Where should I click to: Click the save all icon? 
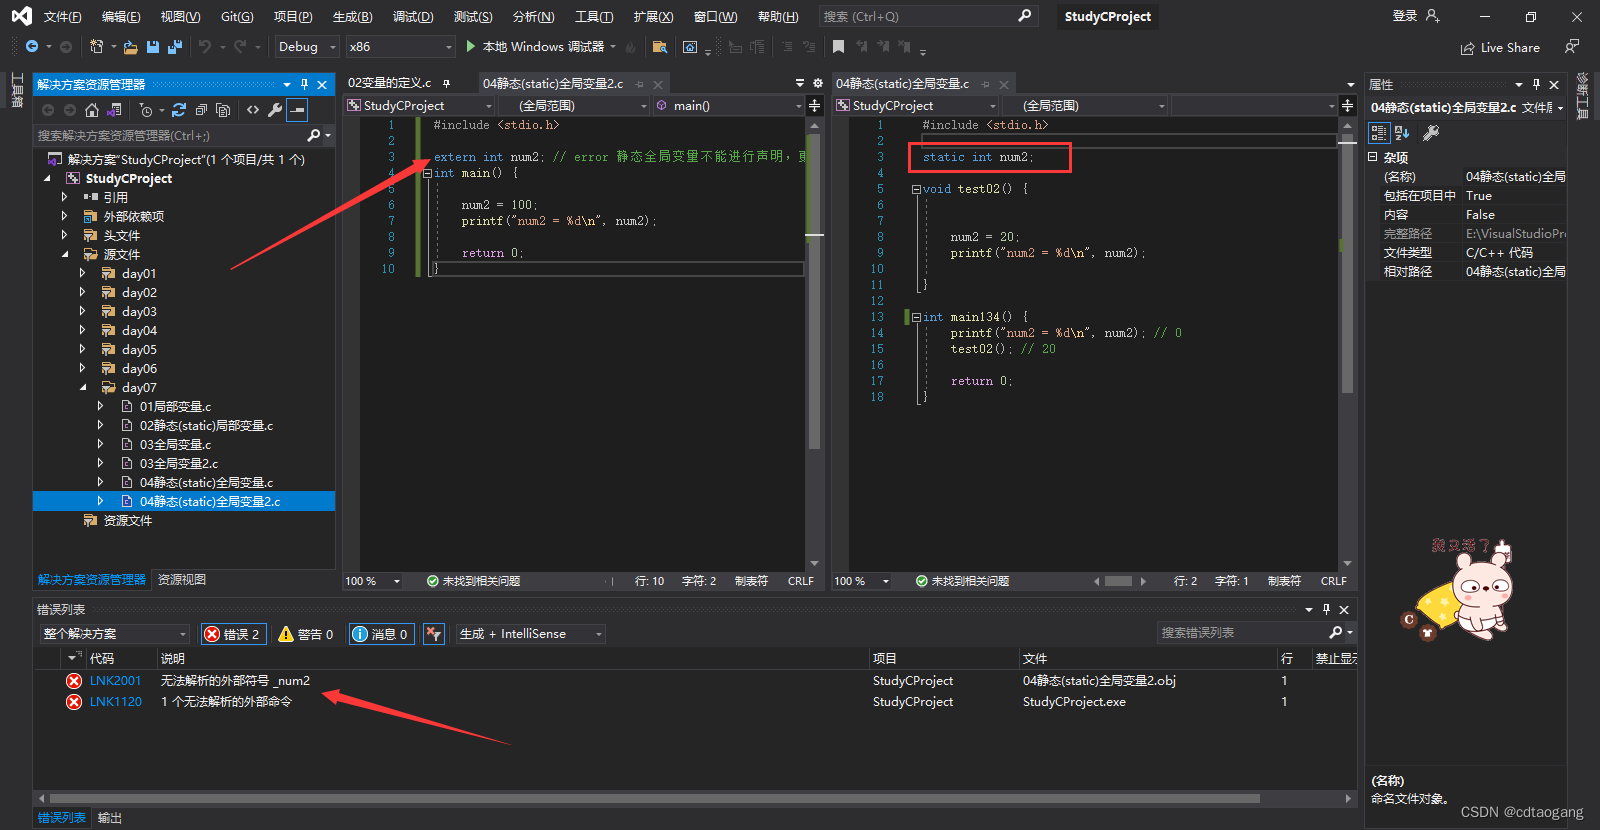175,47
